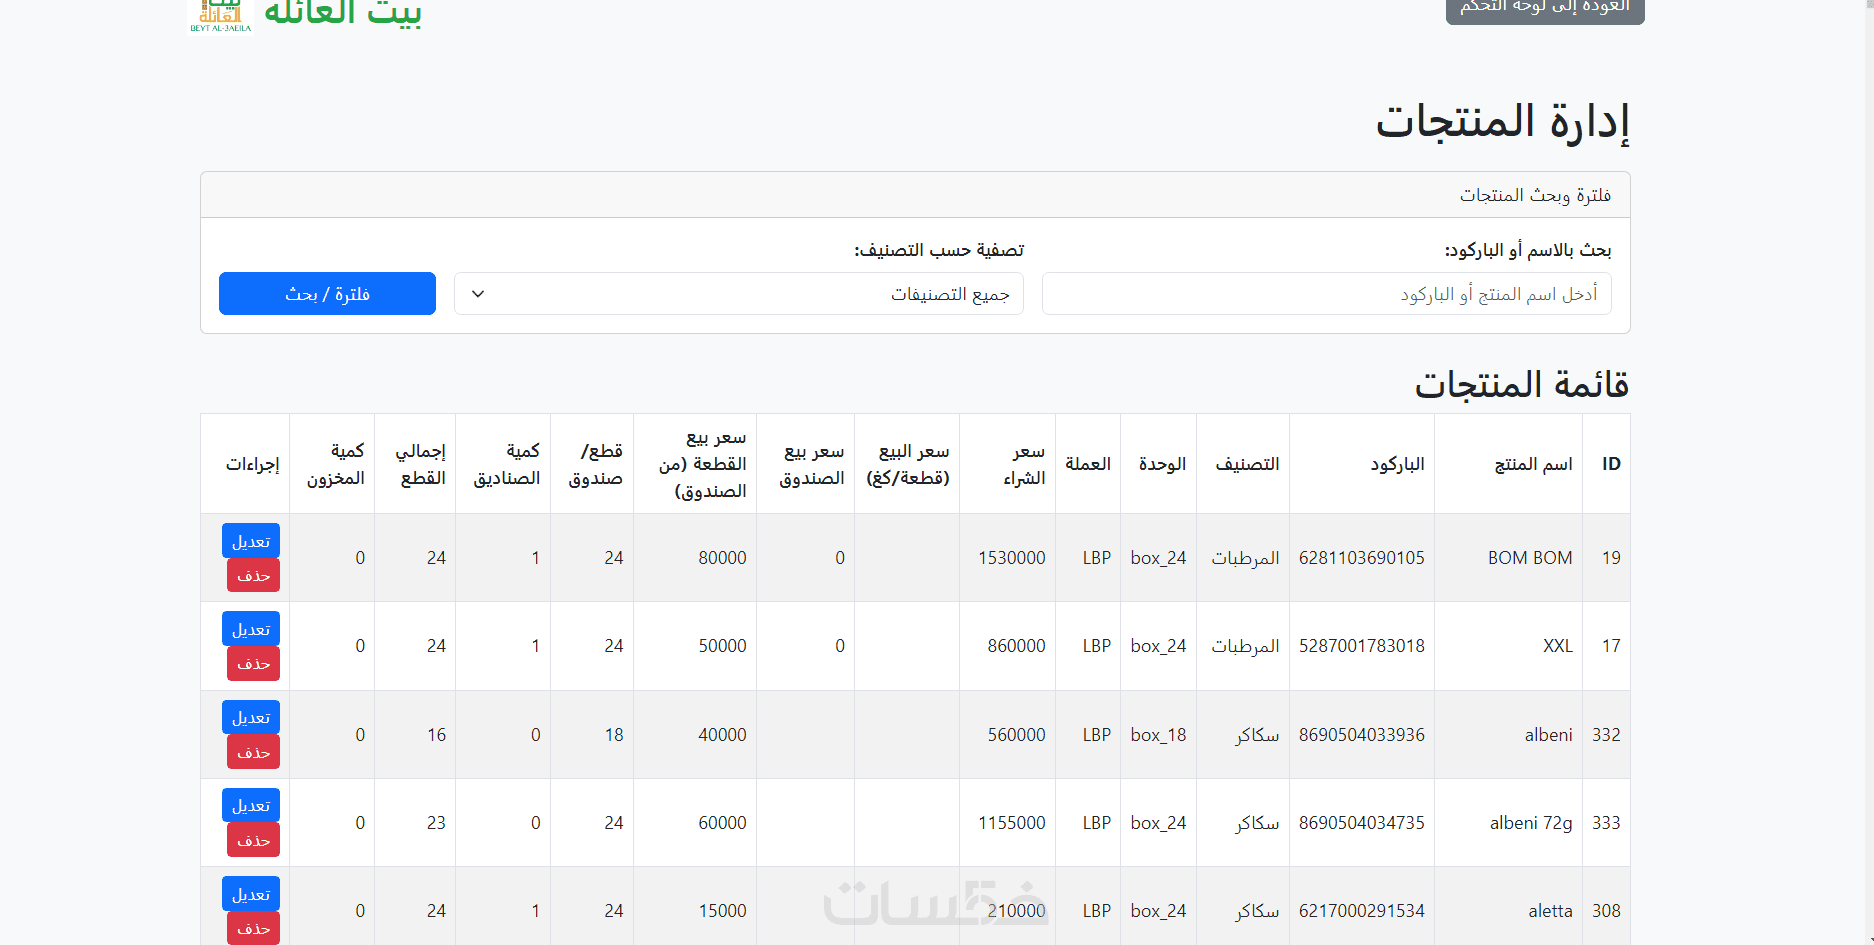Image resolution: width=1874 pixels, height=945 pixels.
Task: Click purchase price 860000
Action: pyautogui.click(x=1016, y=646)
